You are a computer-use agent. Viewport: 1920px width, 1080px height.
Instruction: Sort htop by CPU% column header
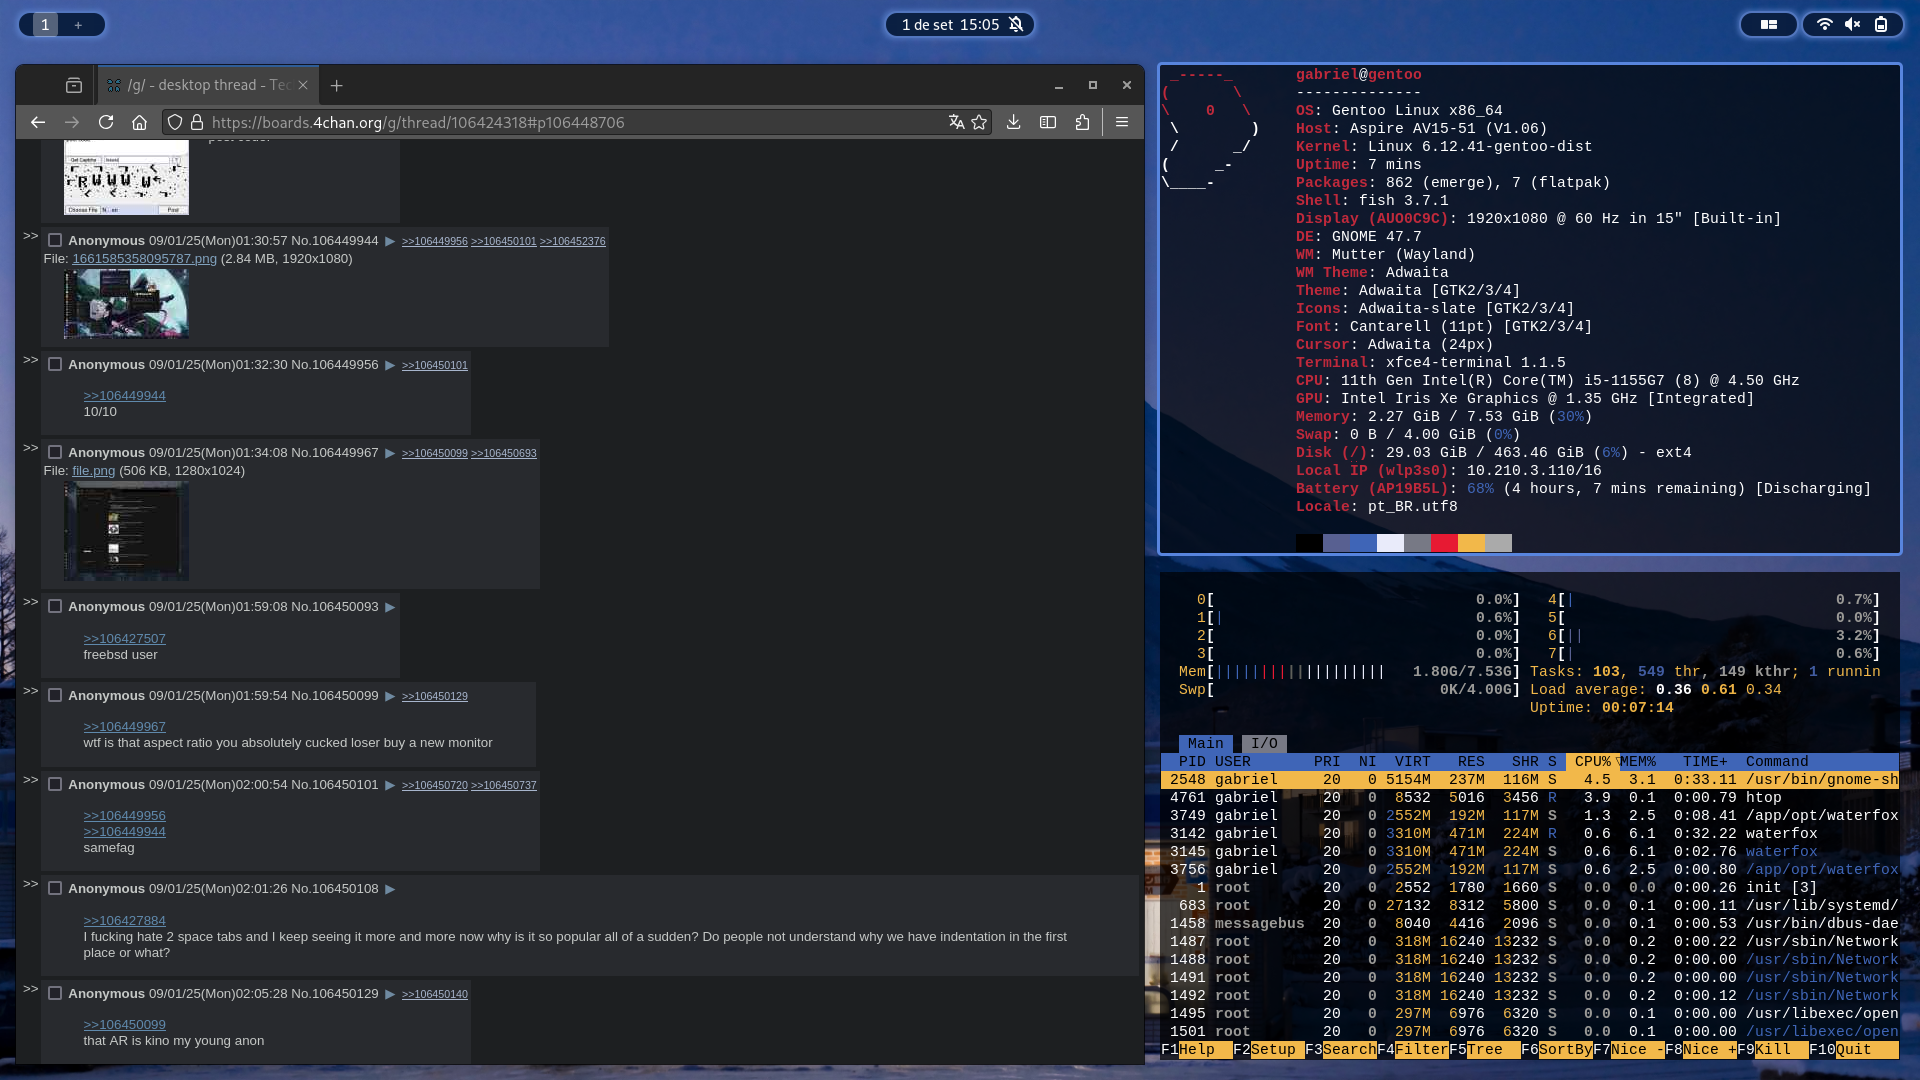point(1592,761)
